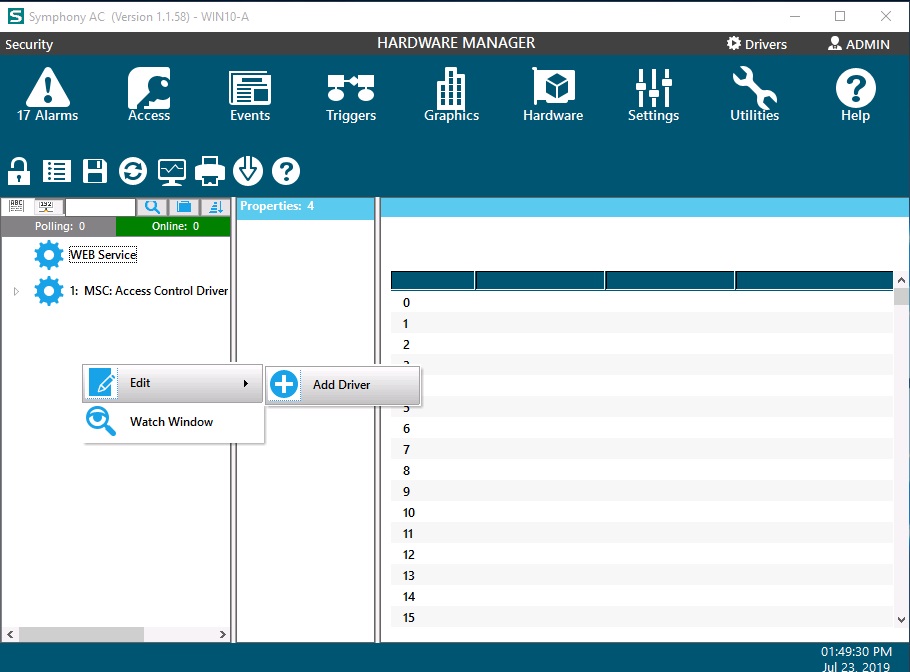Select row 15 in the grid
This screenshot has width=910, height=672.
click(642, 617)
